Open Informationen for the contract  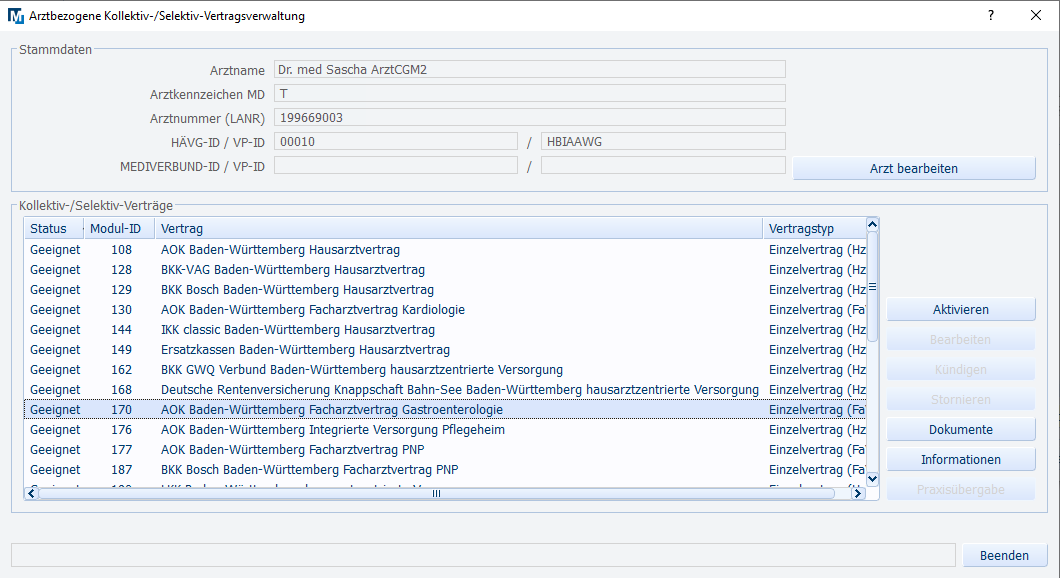pyautogui.click(x=960, y=460)
